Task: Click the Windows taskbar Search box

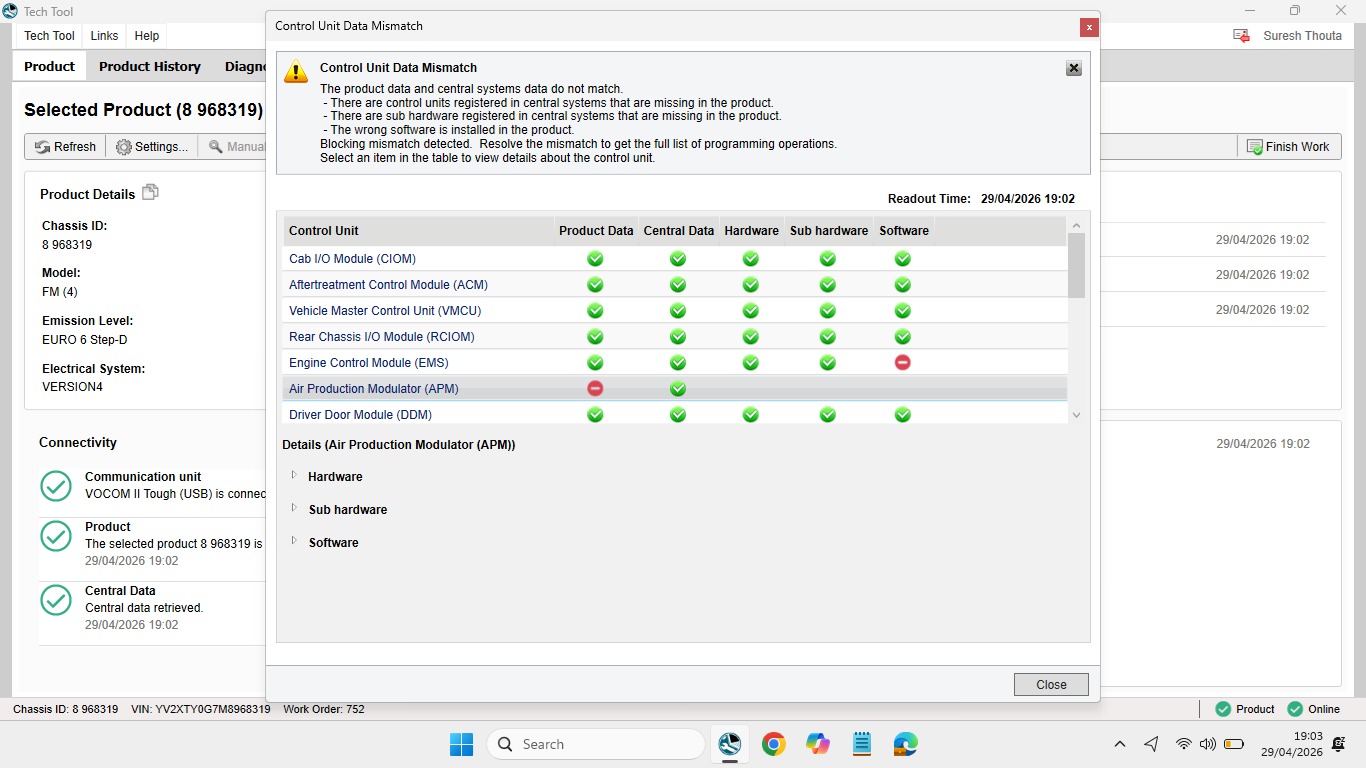Action: [596, 744]
